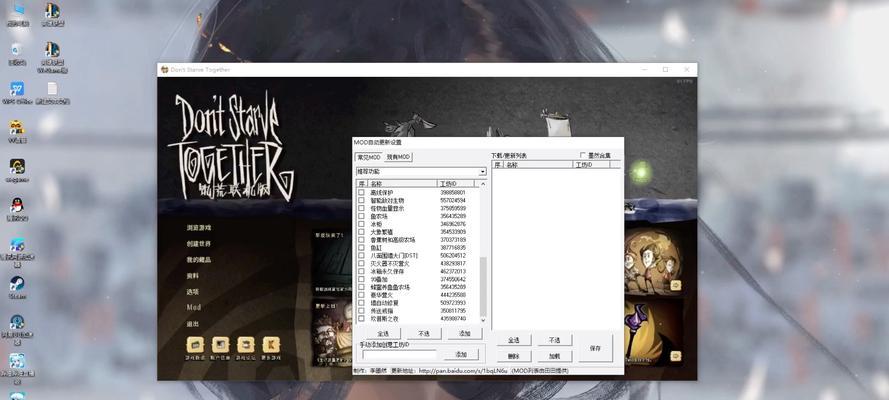Open 选项 in the game menu
The height and width of the screenshot is (400, 889).
click(193, 291)
